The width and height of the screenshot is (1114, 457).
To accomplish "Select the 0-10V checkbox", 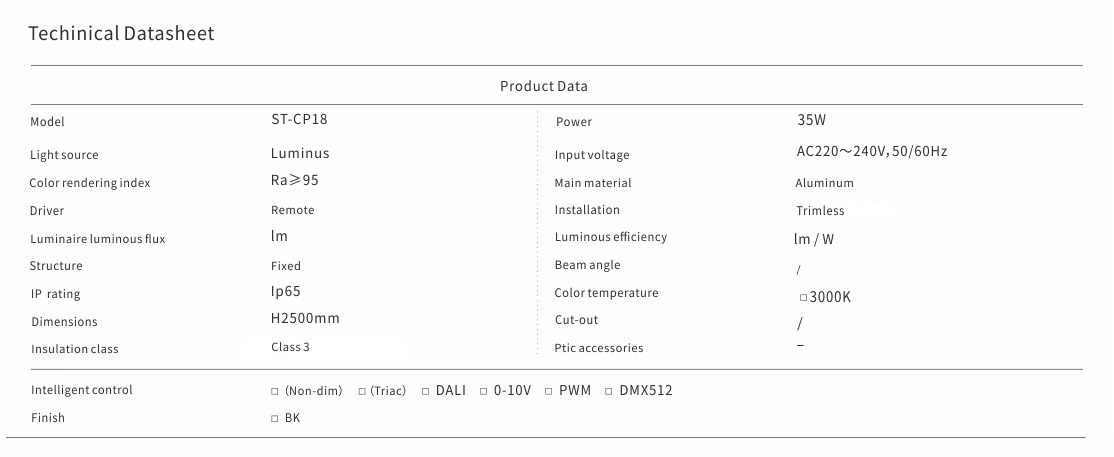I will coord(484,391).
